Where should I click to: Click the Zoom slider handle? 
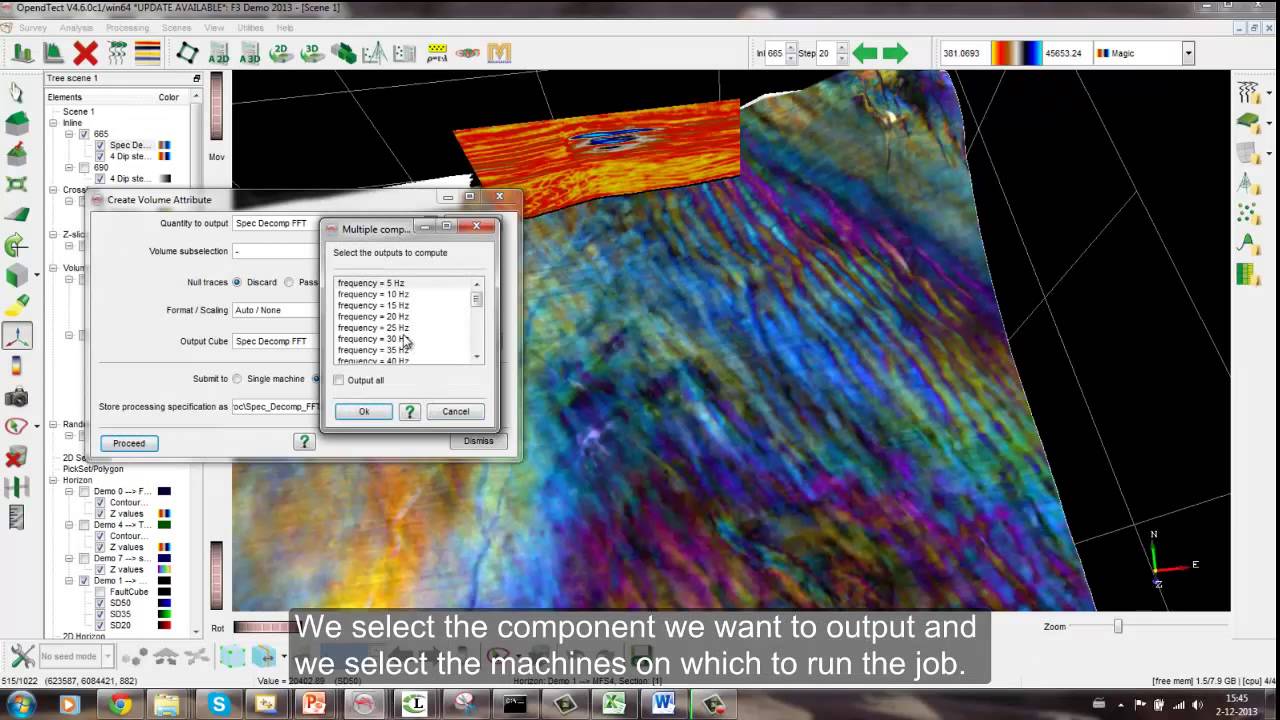tap(1118, 626)
